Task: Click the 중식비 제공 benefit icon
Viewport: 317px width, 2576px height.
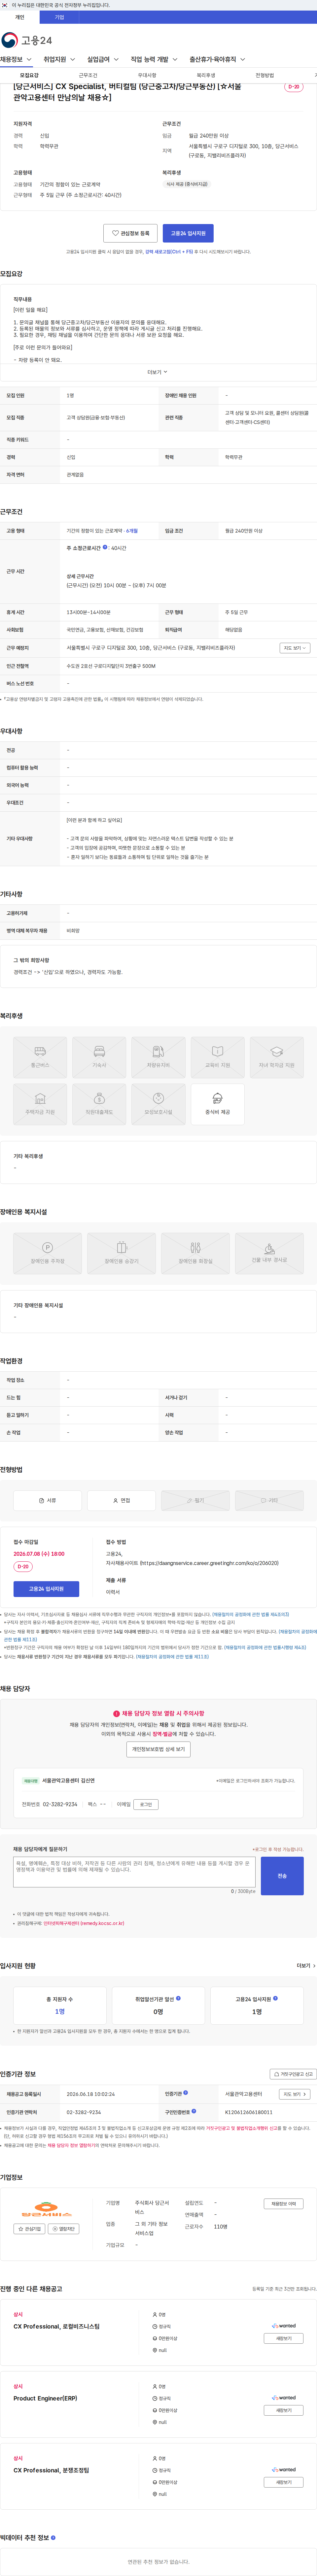Action: (217, 1104)
